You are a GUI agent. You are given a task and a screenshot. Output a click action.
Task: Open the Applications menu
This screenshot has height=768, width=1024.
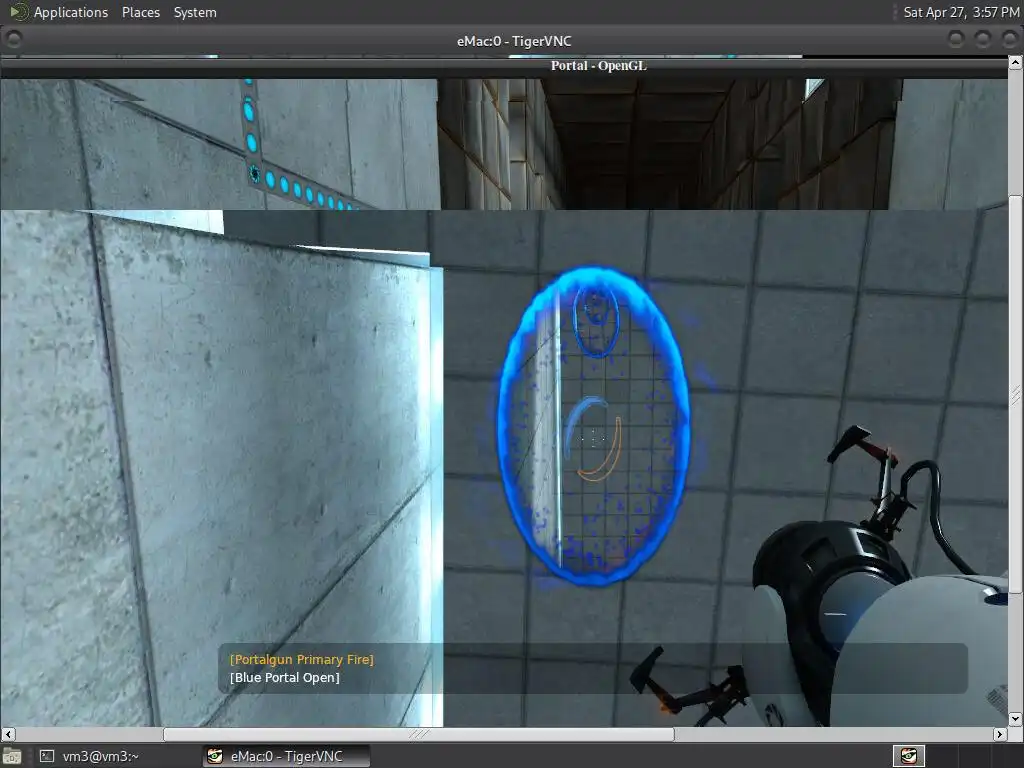71,12
